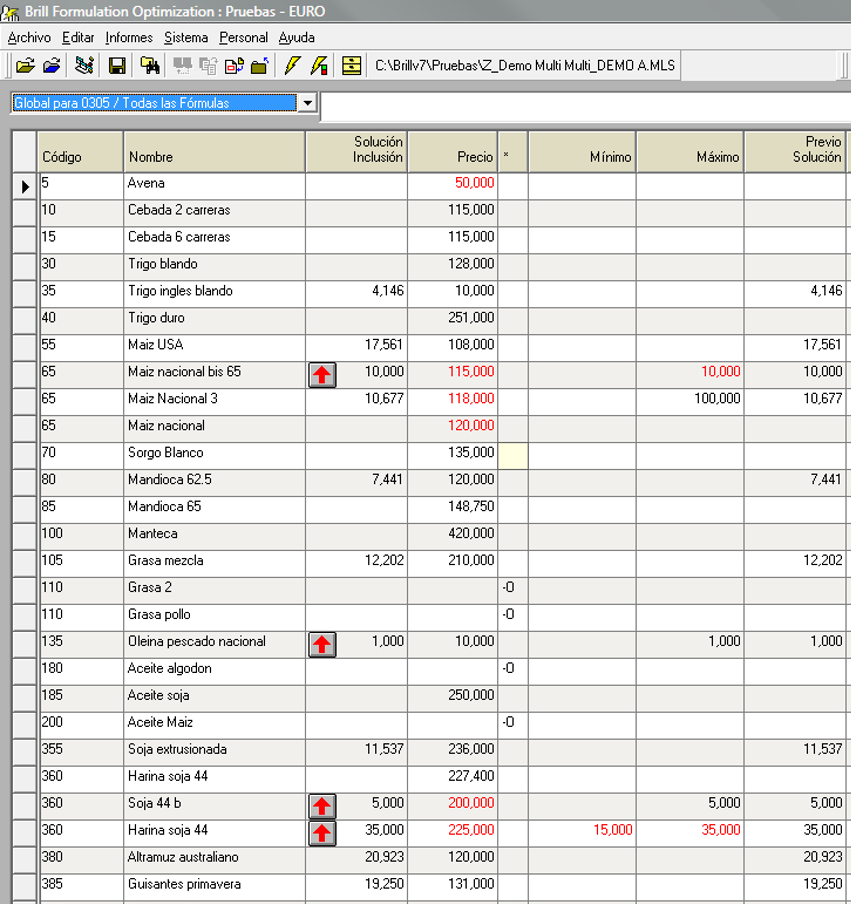Open the Sistema menu
The width and height of the screenshot is (851, 904).
(x=186, y=37)
